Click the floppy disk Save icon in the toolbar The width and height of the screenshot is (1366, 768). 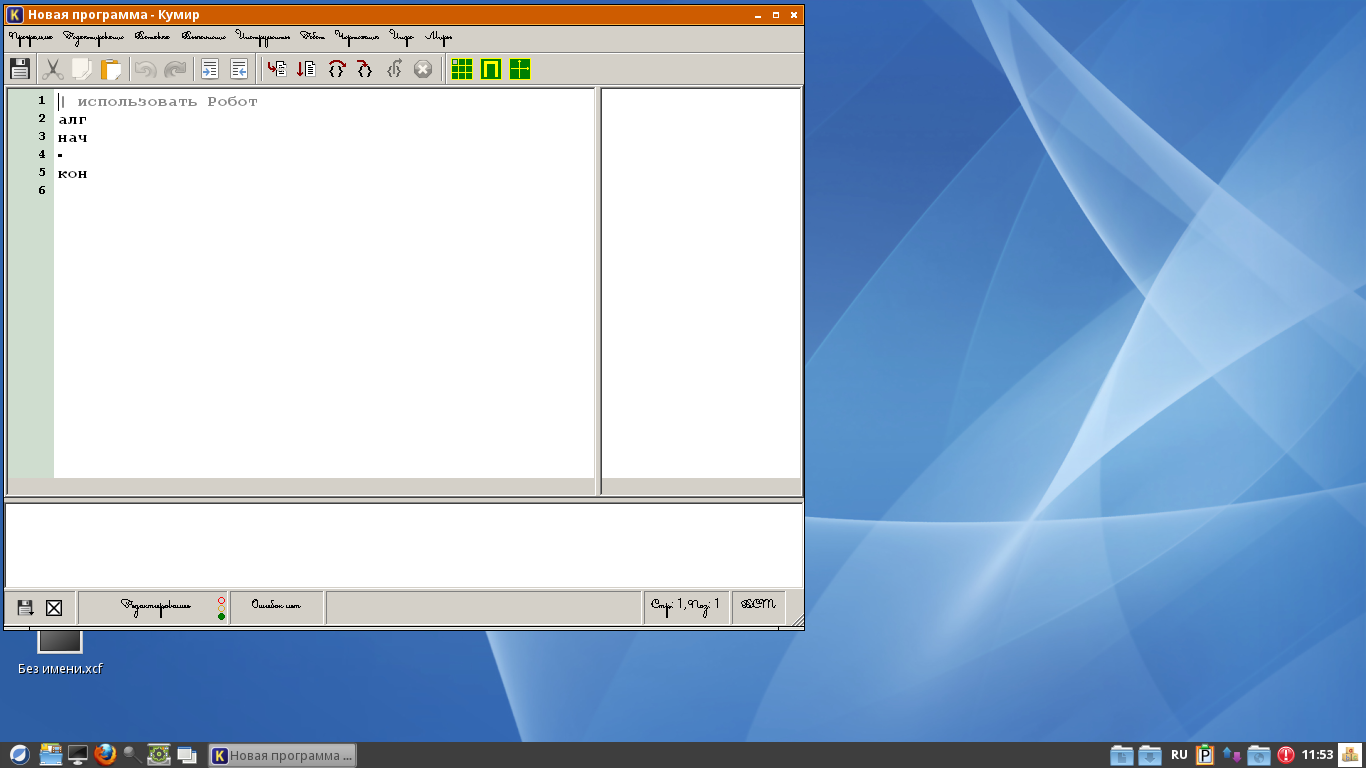click(x=19, y=69)
